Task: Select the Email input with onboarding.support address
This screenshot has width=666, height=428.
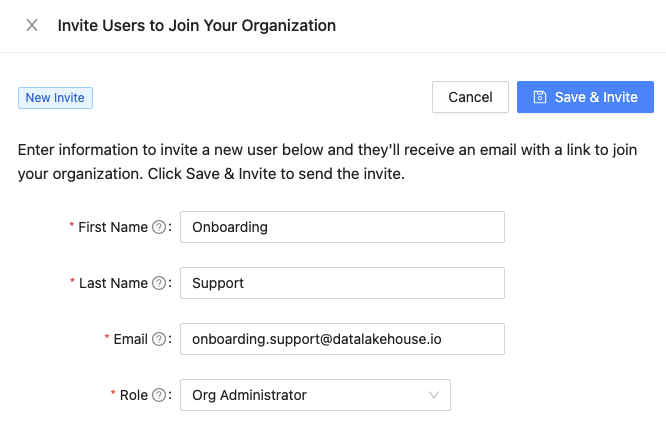Action: pyautogui.click(x=342, y=339)
